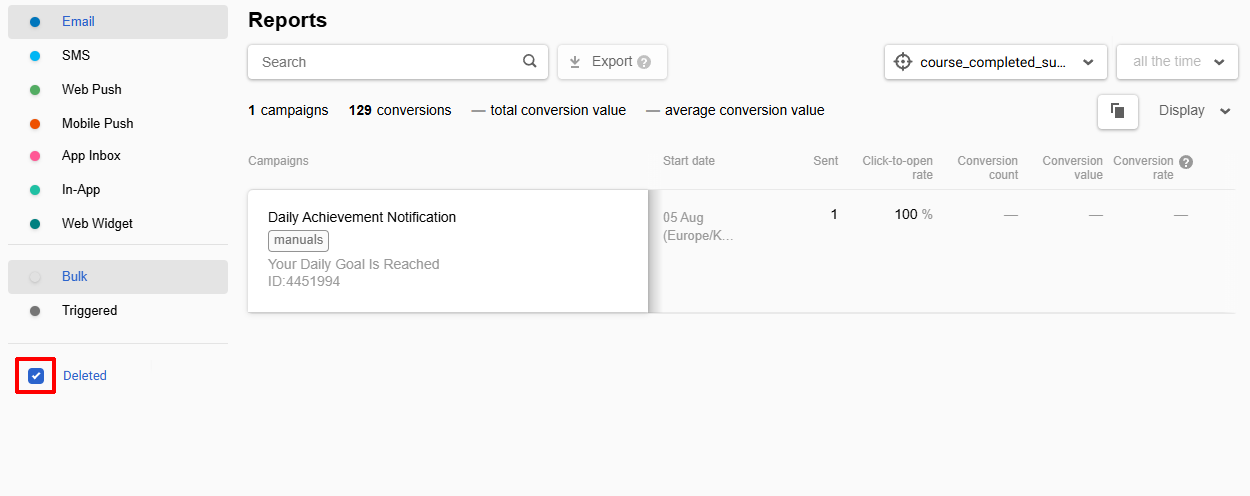Screen dimensions: 1250x496
Task: Click the Conversion rate help icon
Action: click(1186, 162)
